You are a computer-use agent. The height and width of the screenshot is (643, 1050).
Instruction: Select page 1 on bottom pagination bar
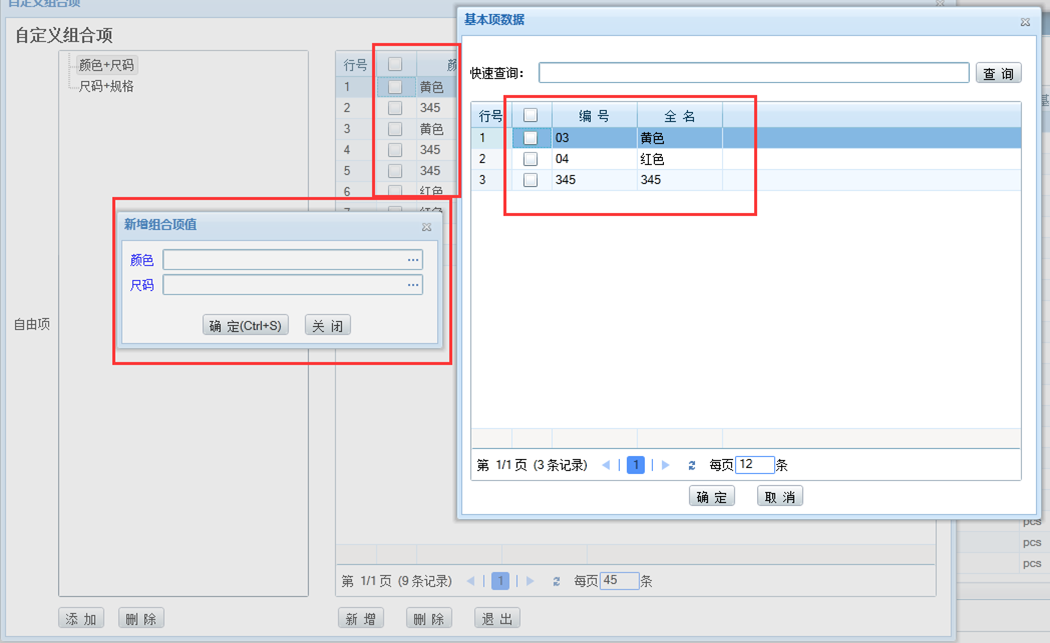[x=499, y=580]
